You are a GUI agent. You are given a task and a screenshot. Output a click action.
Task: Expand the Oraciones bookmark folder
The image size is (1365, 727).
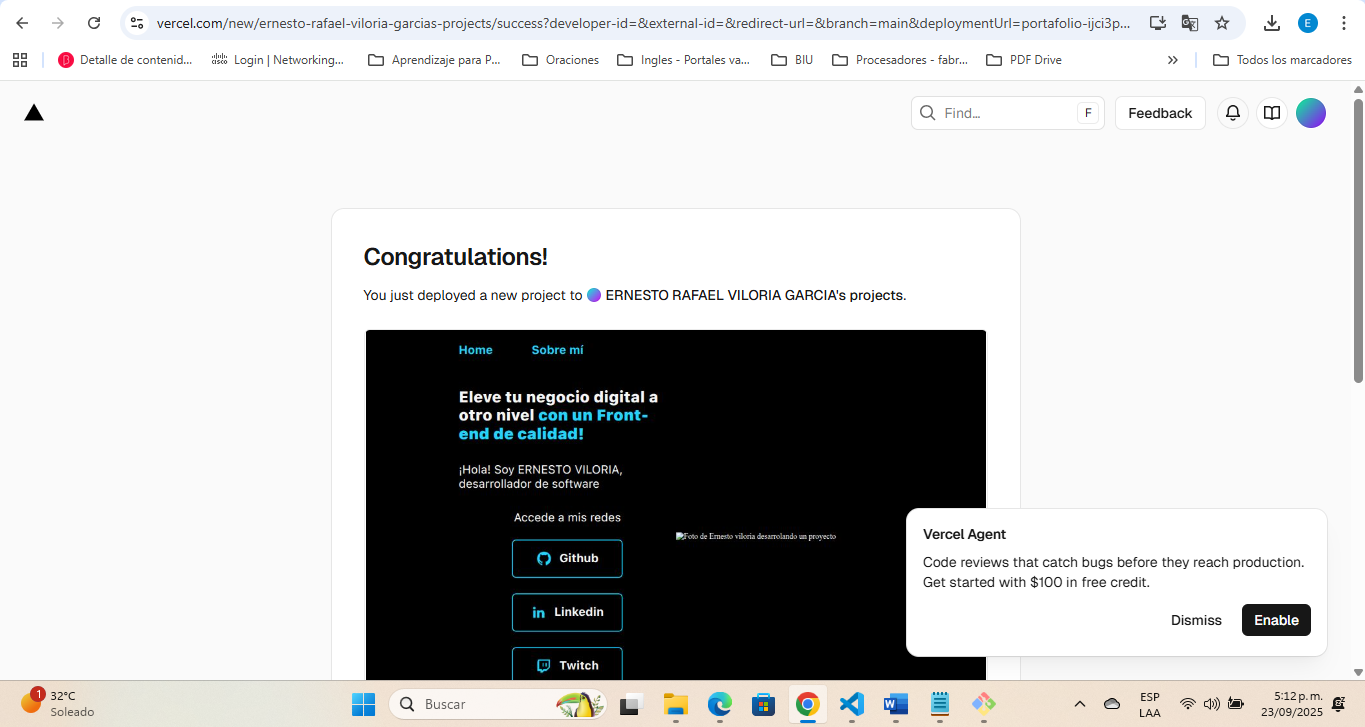pos(560,60)
